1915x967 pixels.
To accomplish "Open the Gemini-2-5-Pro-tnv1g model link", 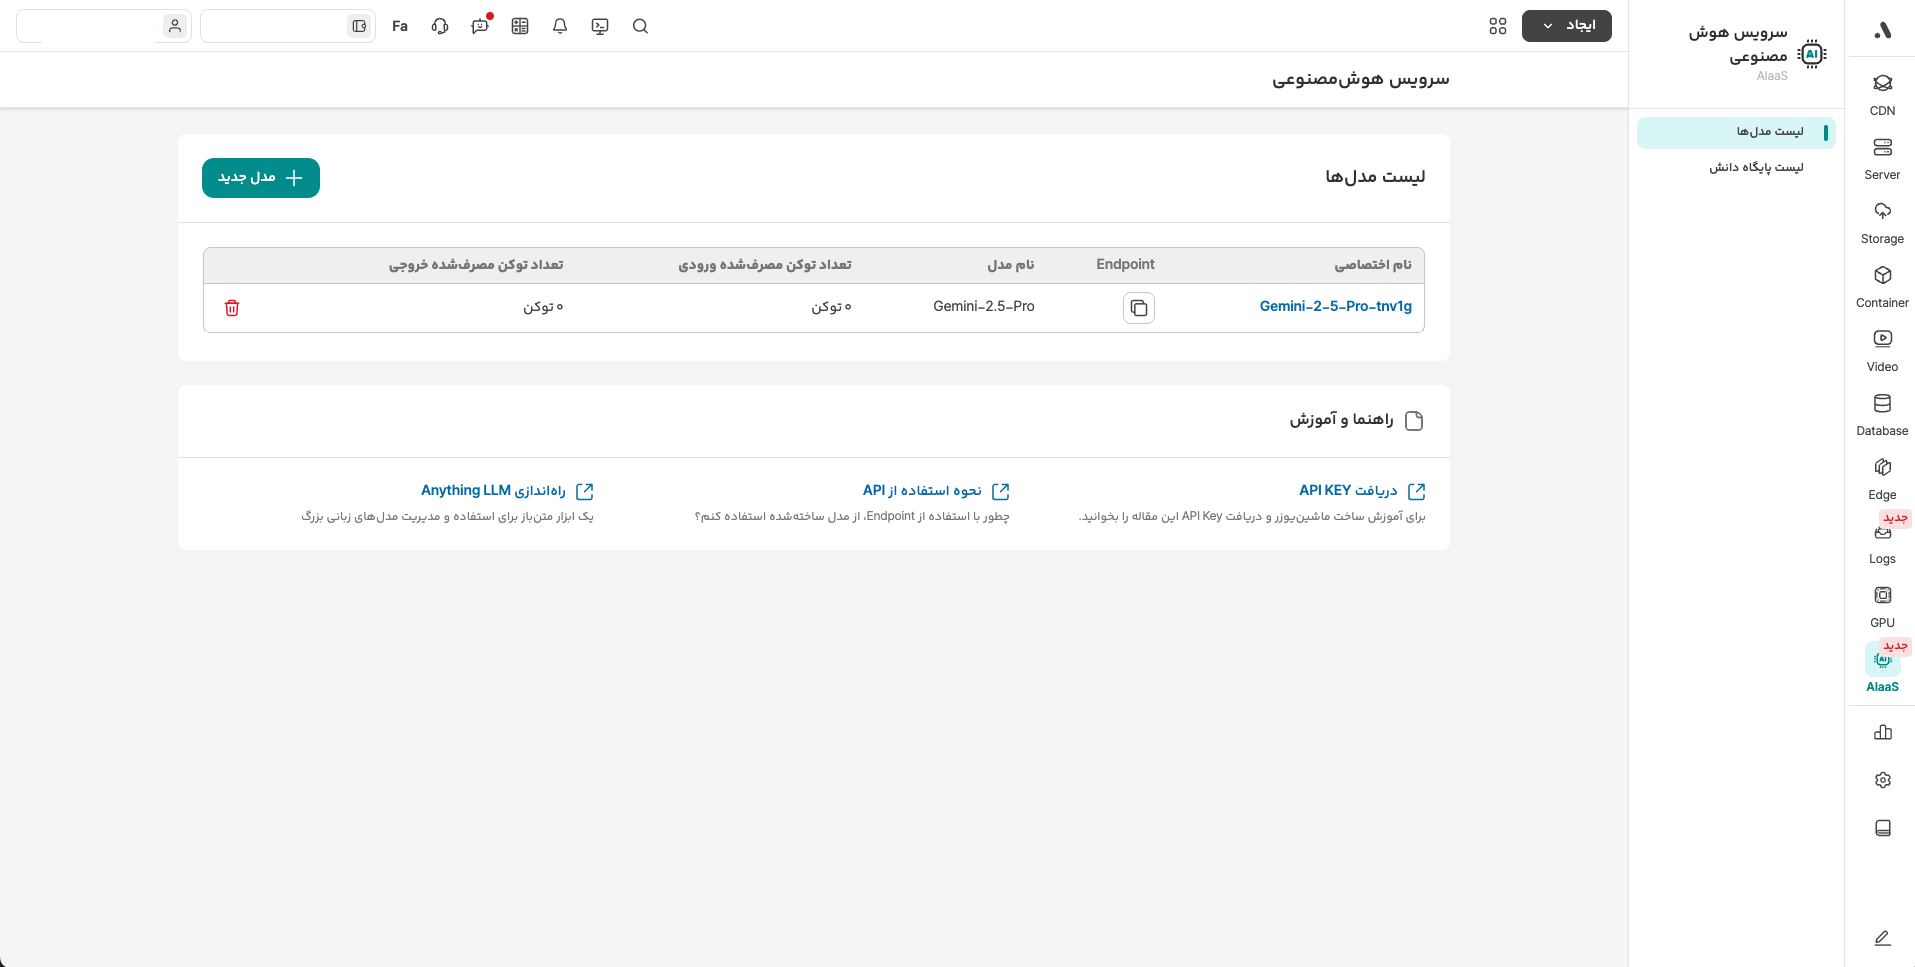I will tap(1335, 307).
